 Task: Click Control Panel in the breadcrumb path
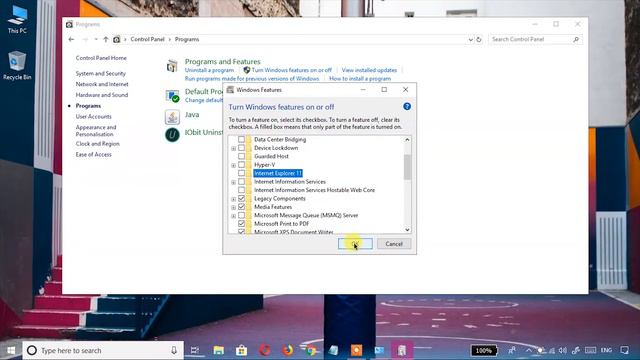pyautogui.click(x=147, y=39)
